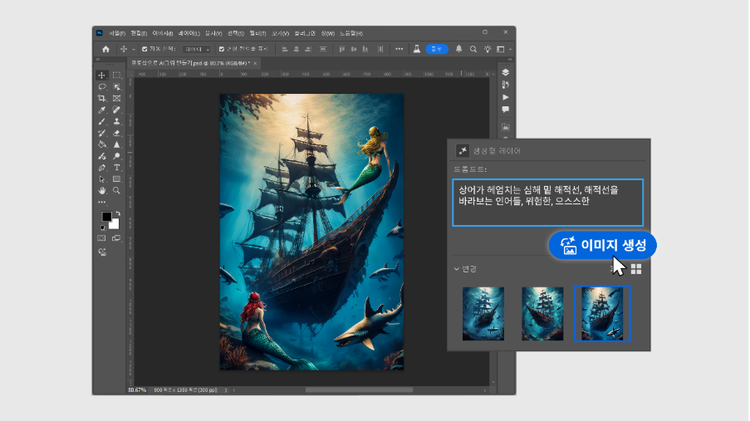Click the beaker beta icon in options bar
The width and height of the screenshot is (750, 421).
click(x=417, y=49)
